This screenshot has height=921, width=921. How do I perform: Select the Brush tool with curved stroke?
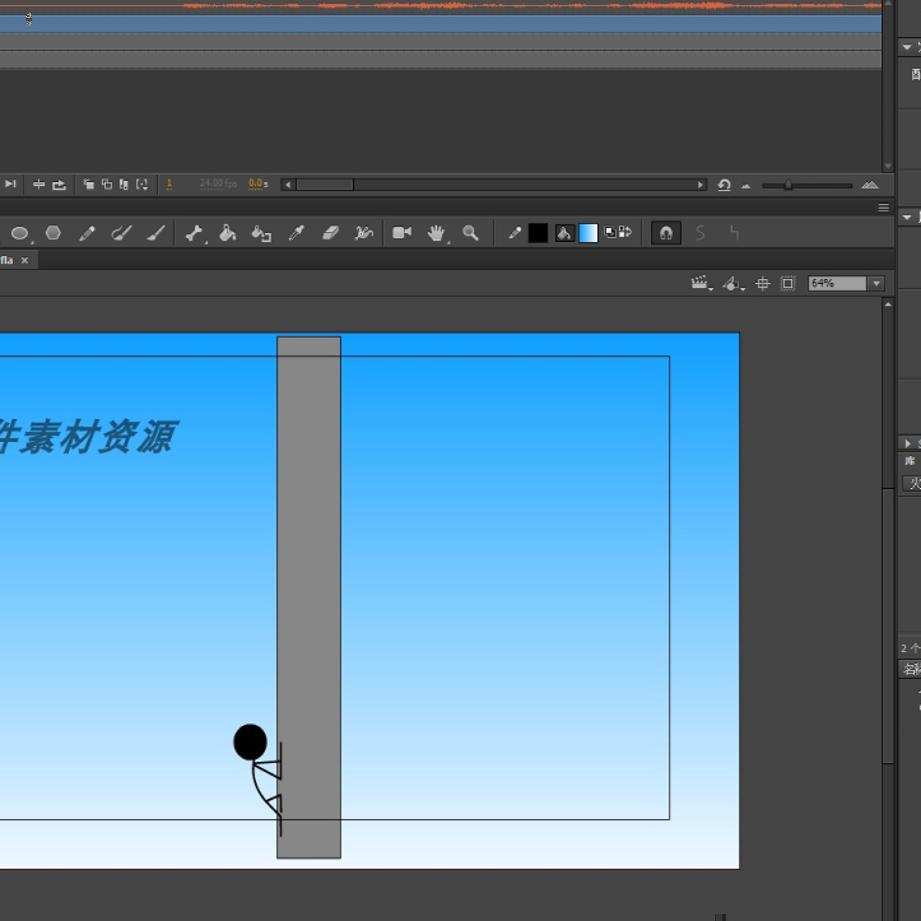point(121,233)
